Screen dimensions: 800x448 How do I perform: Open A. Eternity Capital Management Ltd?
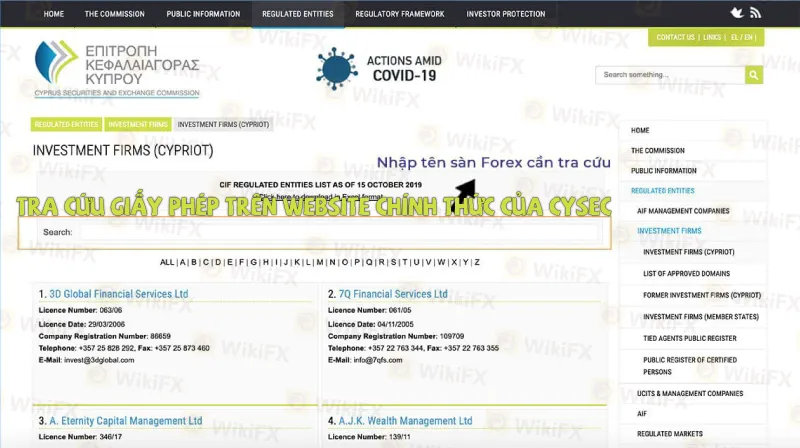(x=126, y=421)
